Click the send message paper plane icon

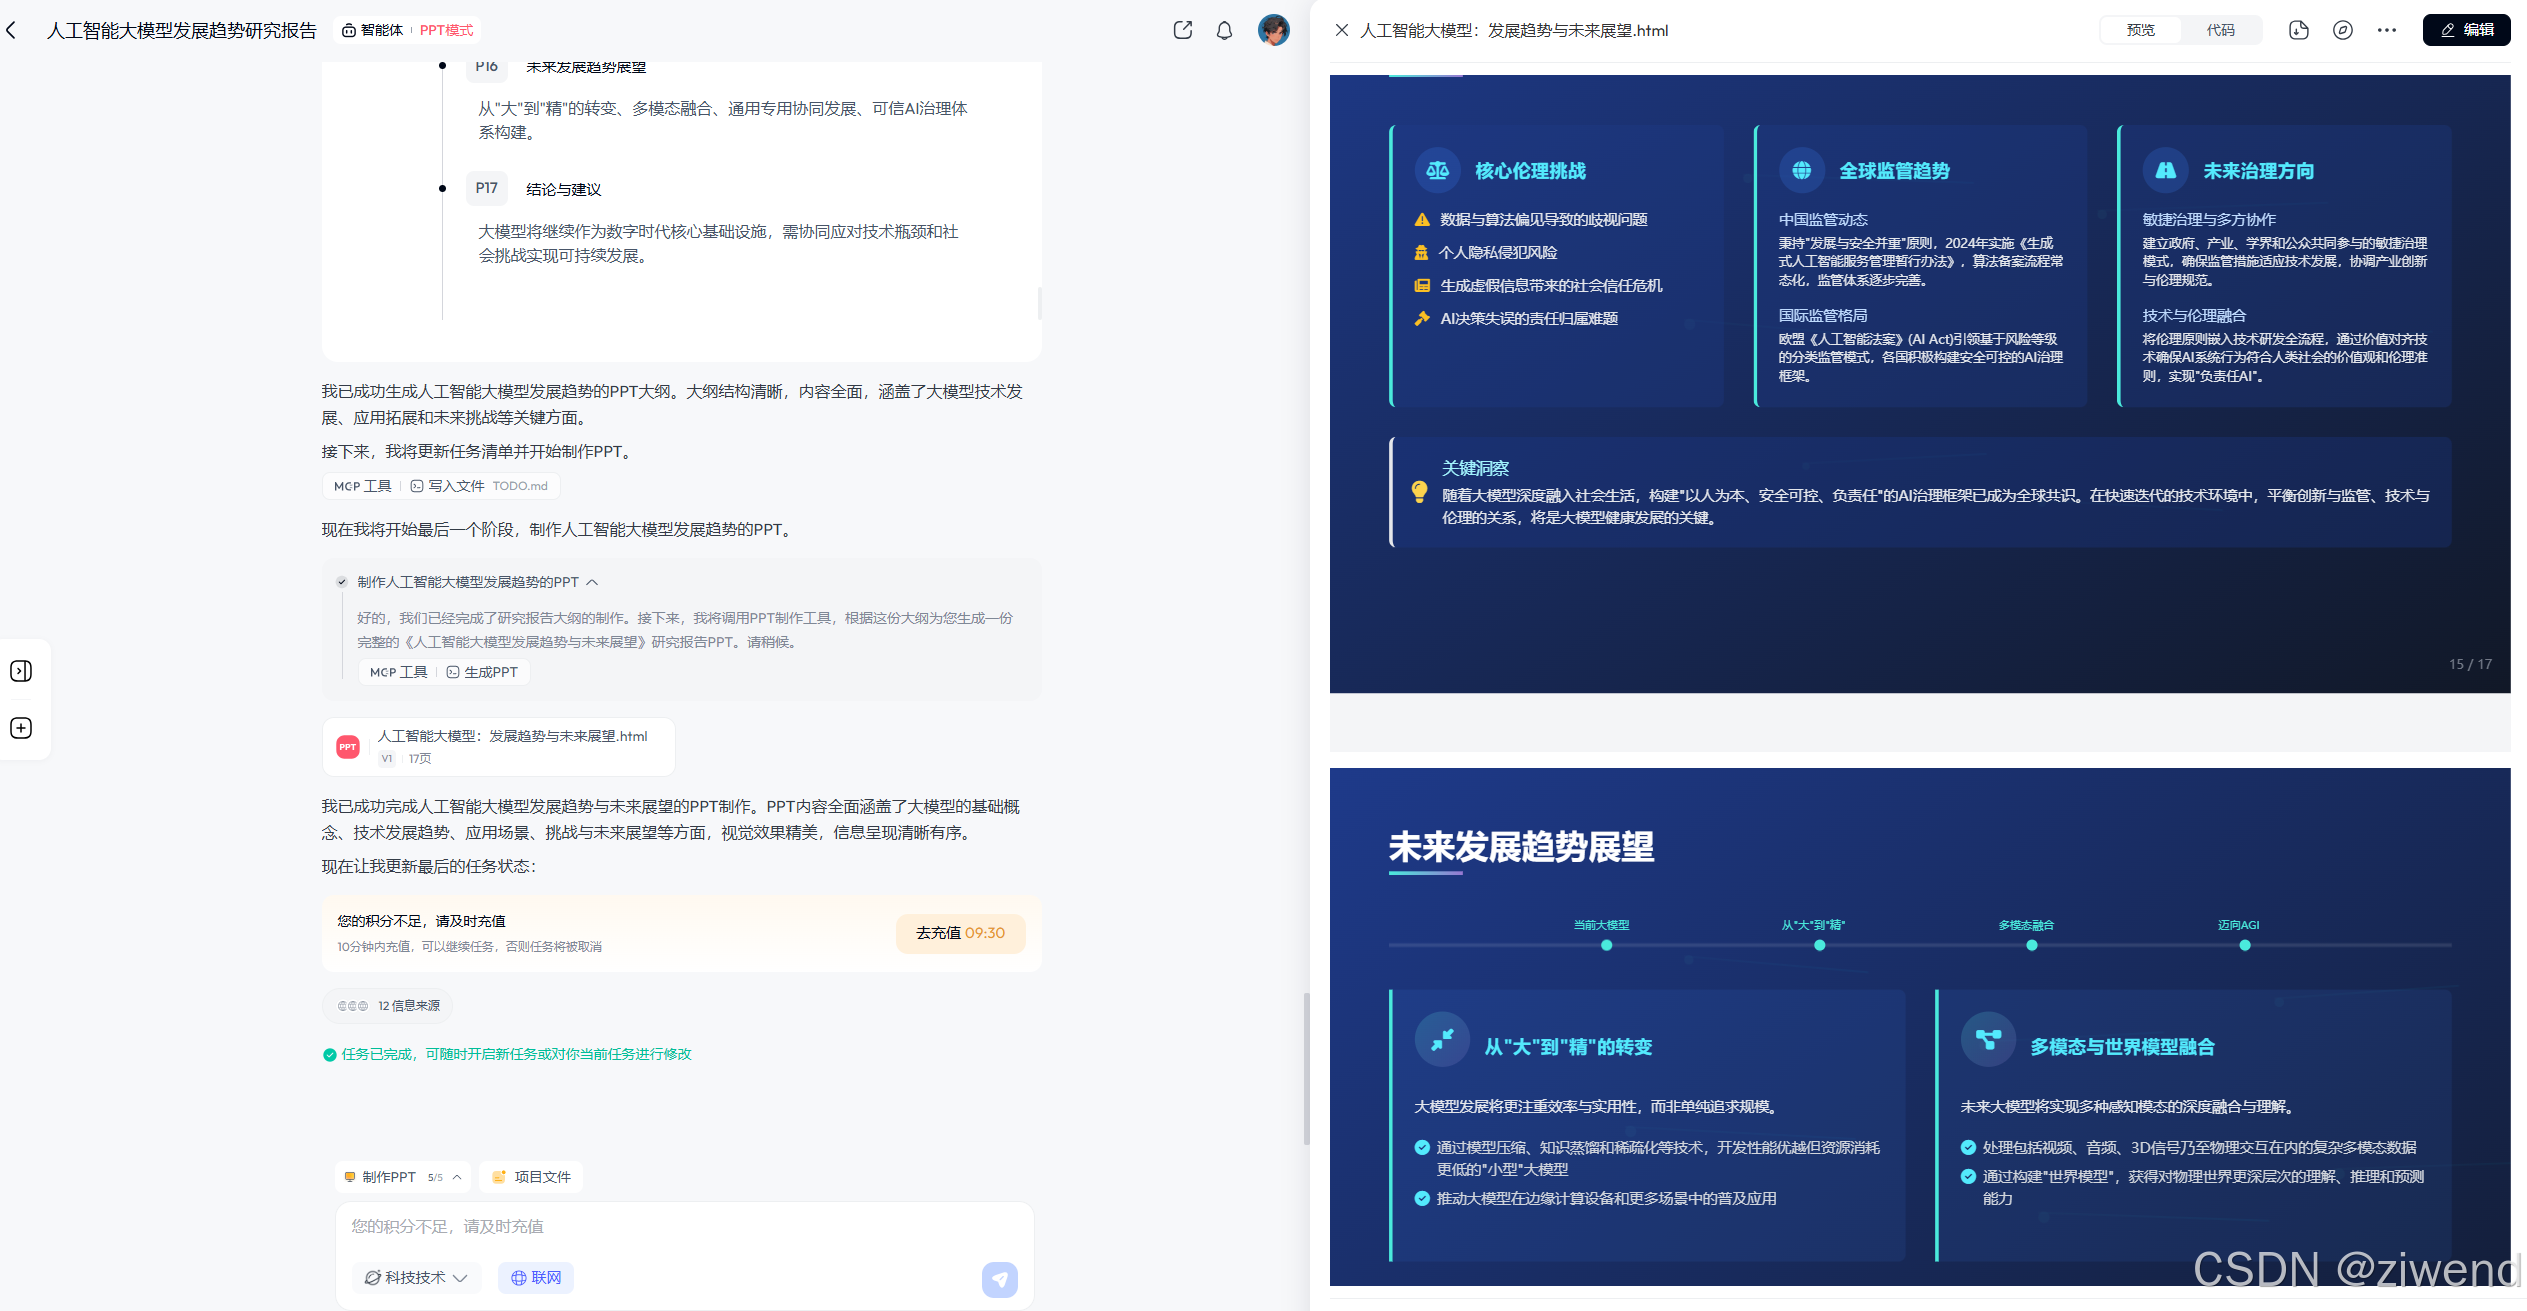pos(999,1278)
